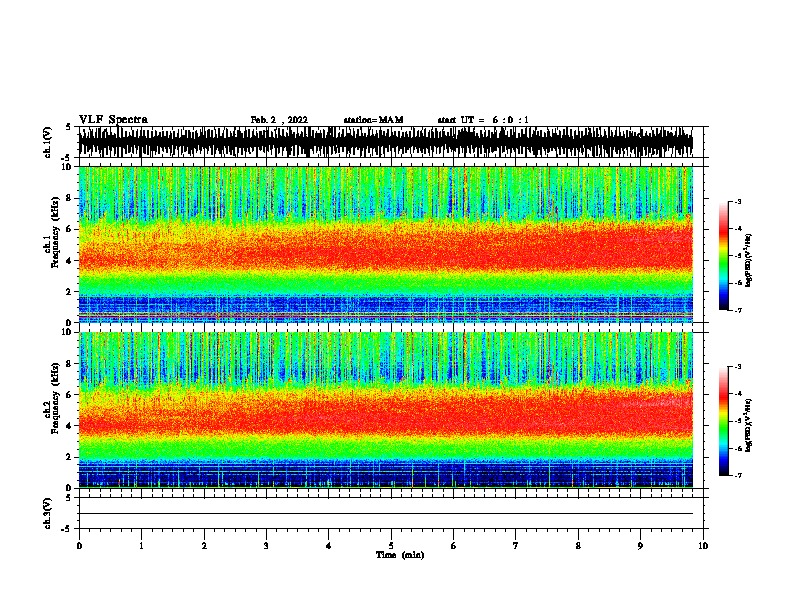Viewport: 792px width, 612px height.
Task: Click time axis tick label "8"
Action: click(578, 546)
